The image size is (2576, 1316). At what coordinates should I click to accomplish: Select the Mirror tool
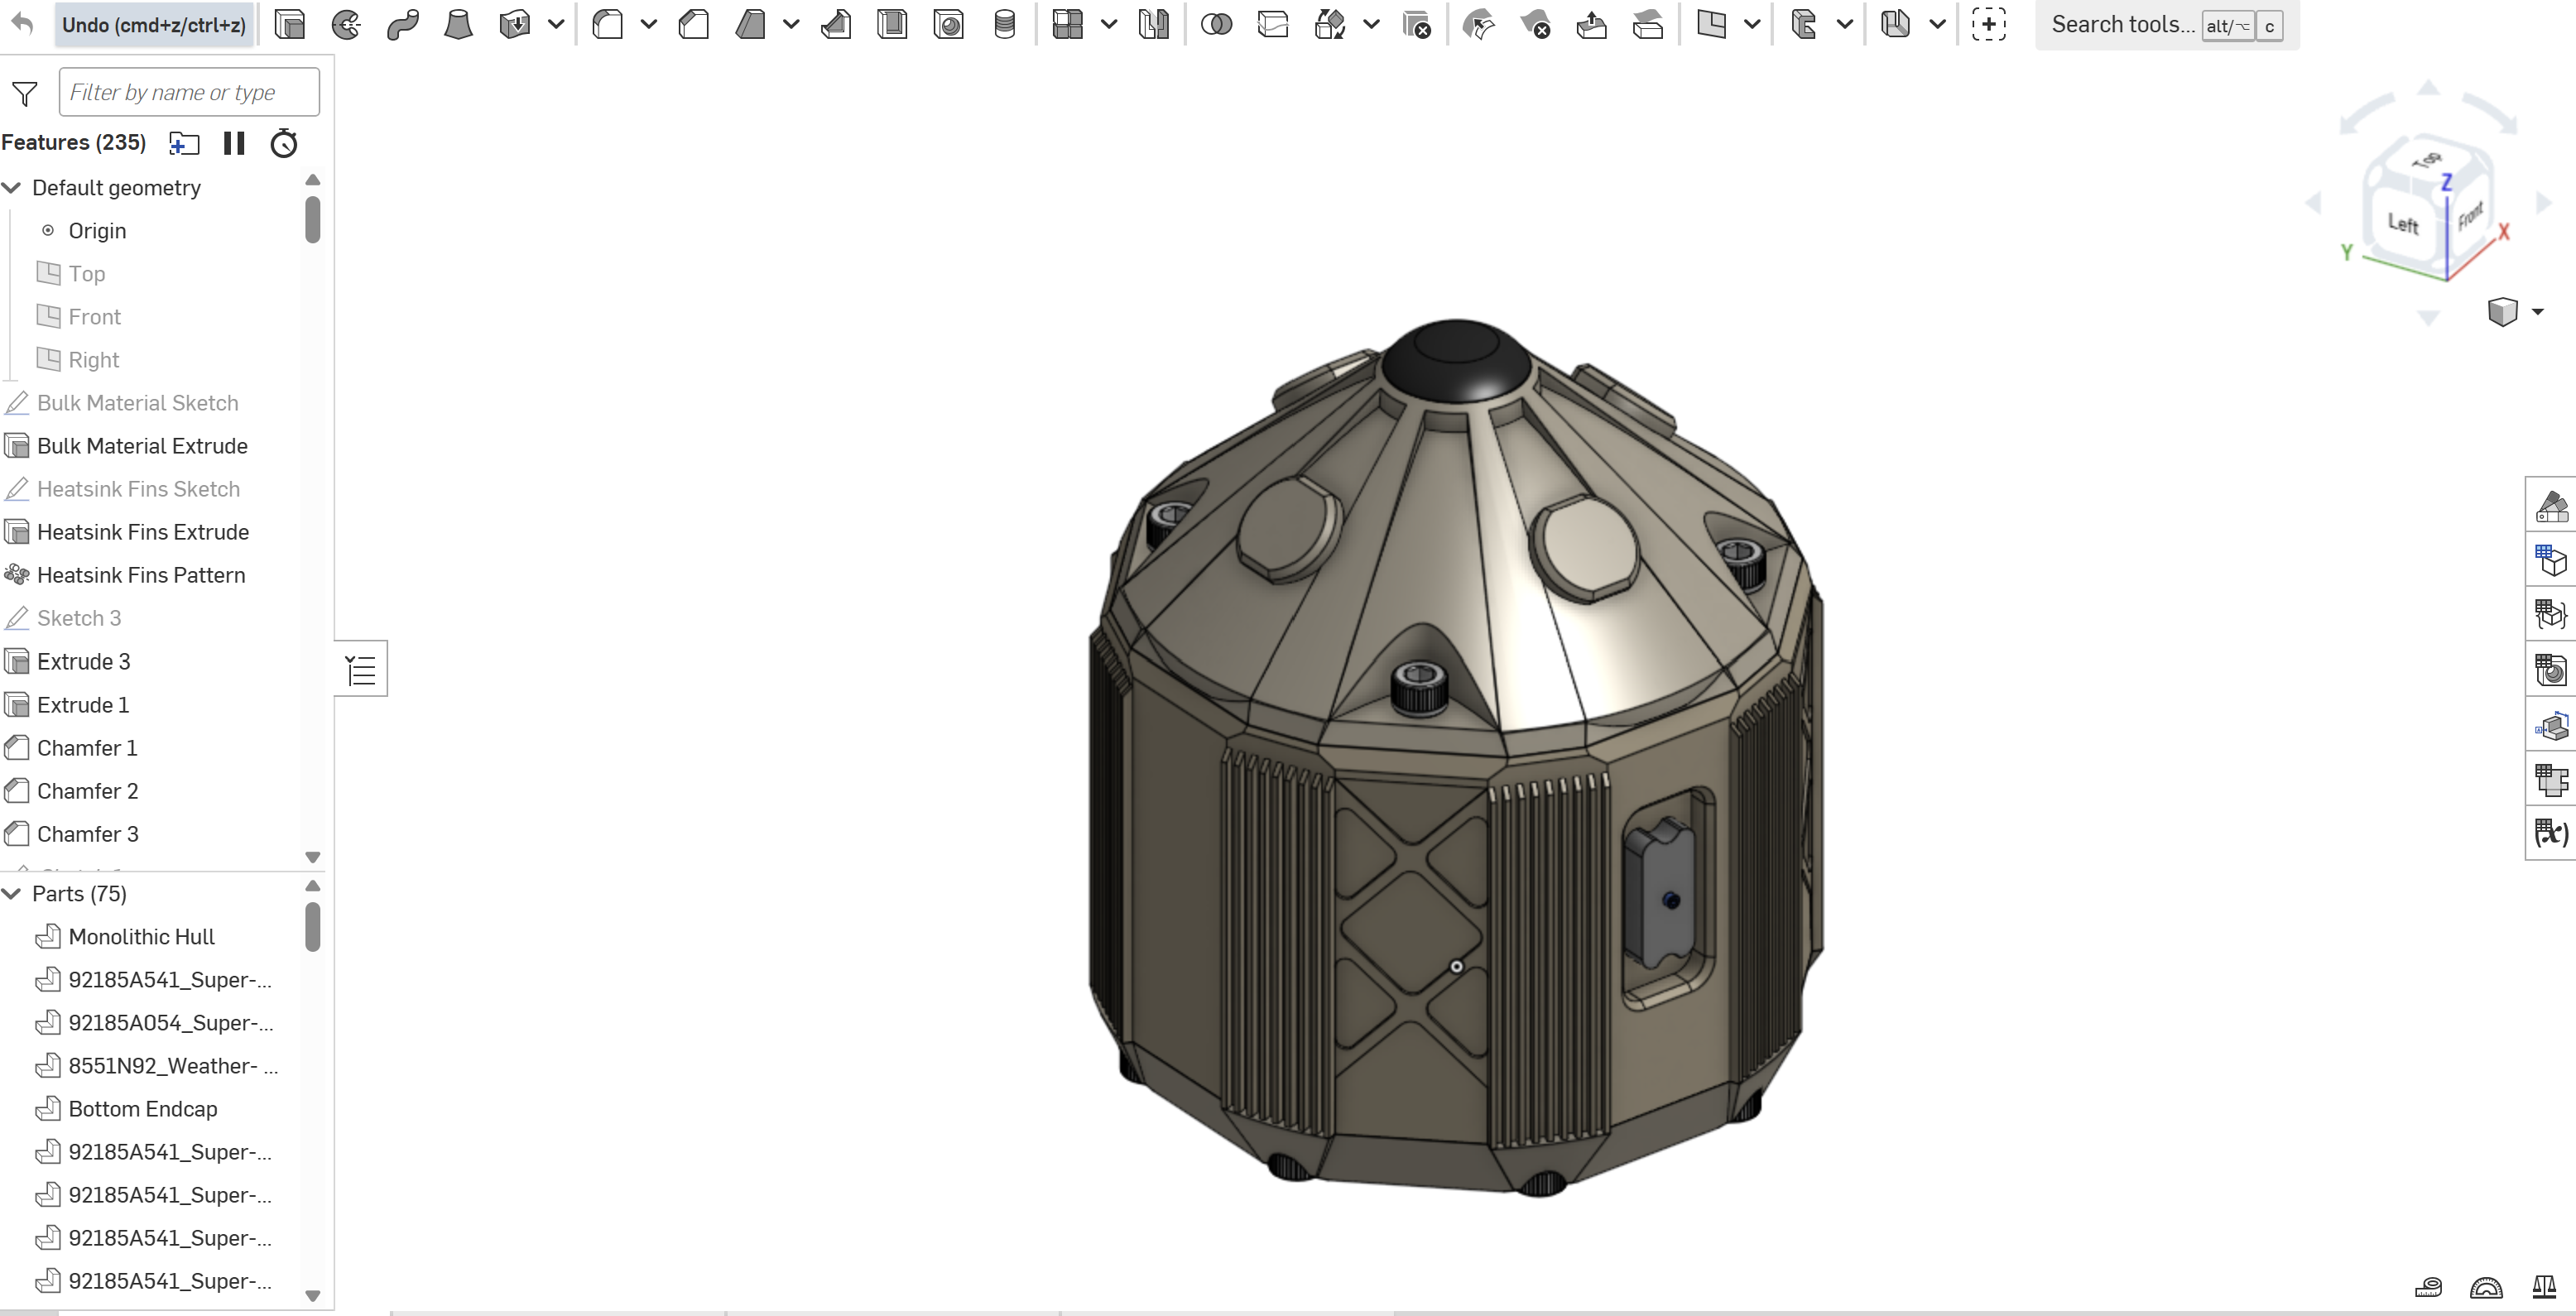(x=1153, y=24)
